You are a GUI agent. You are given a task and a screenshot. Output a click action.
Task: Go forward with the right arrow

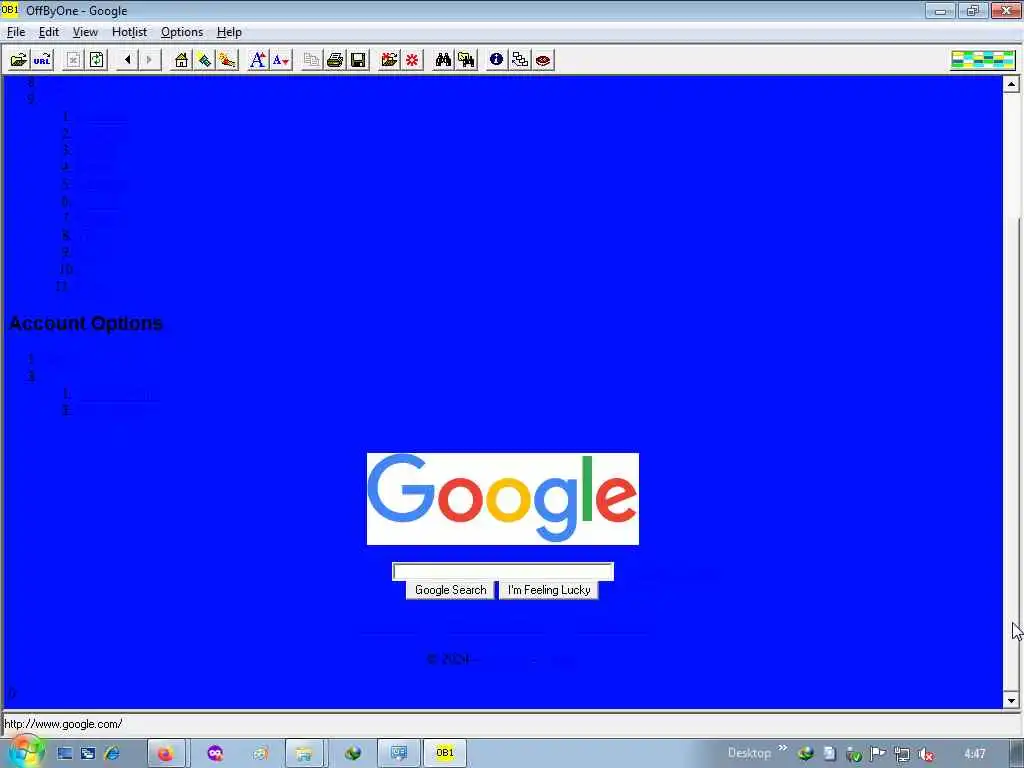tap(150, 60)
